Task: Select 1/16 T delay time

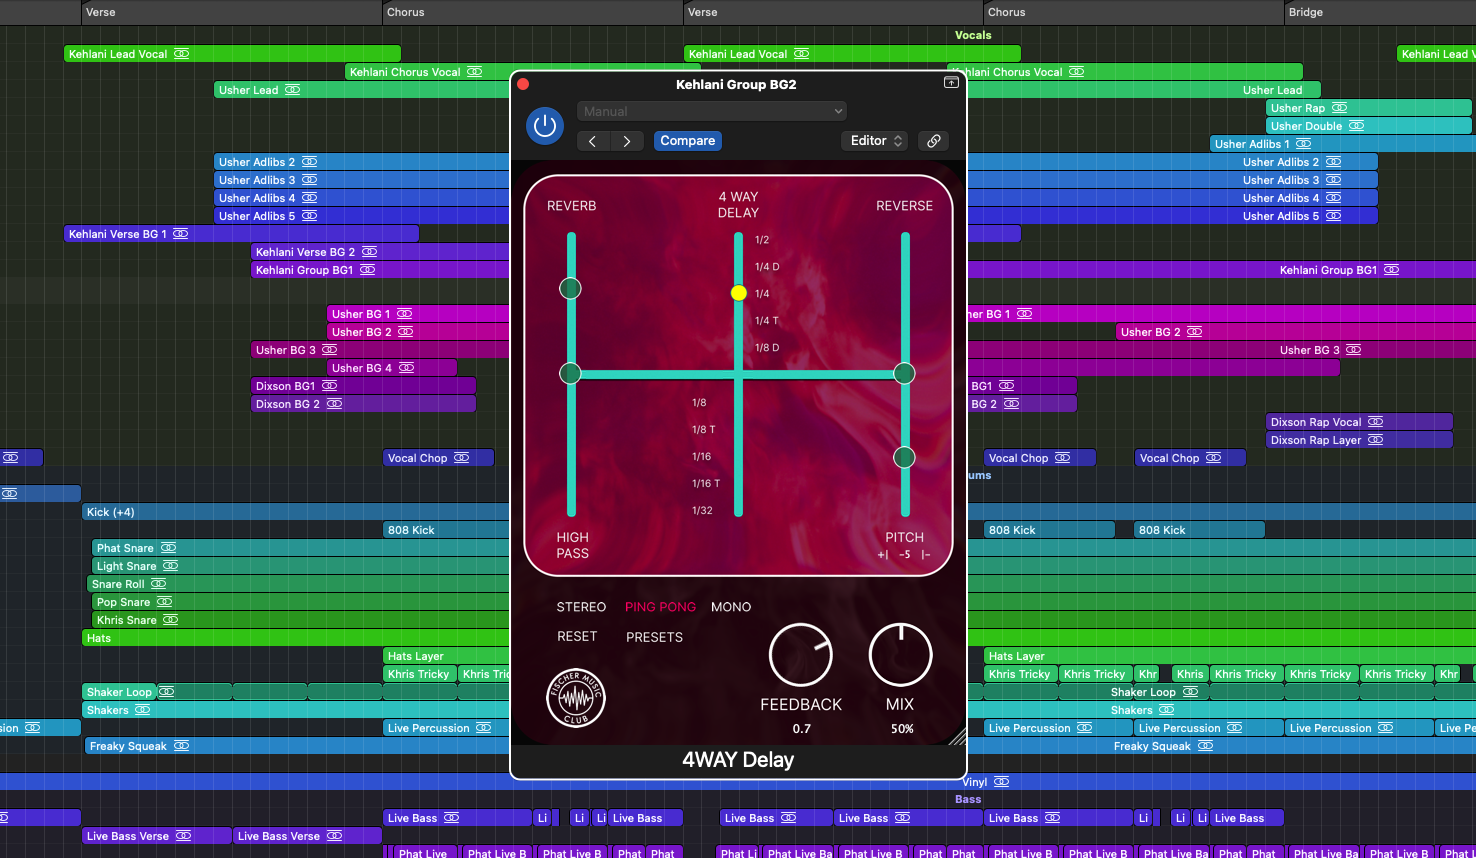Action: [x=706, y=484]
